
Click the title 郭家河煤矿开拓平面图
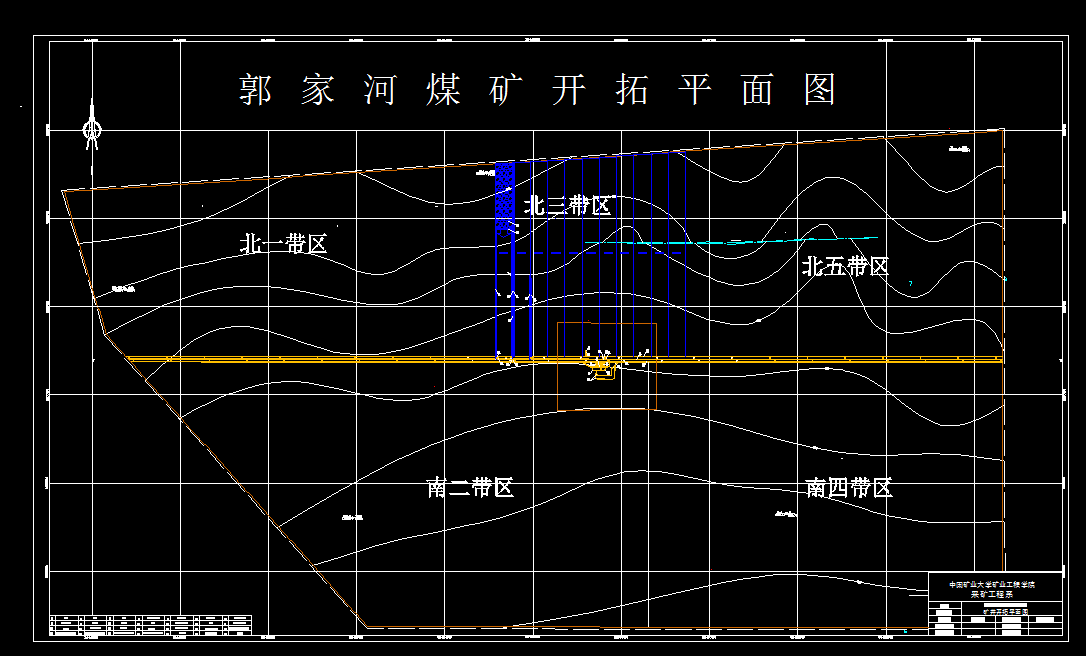coord(540,88)
